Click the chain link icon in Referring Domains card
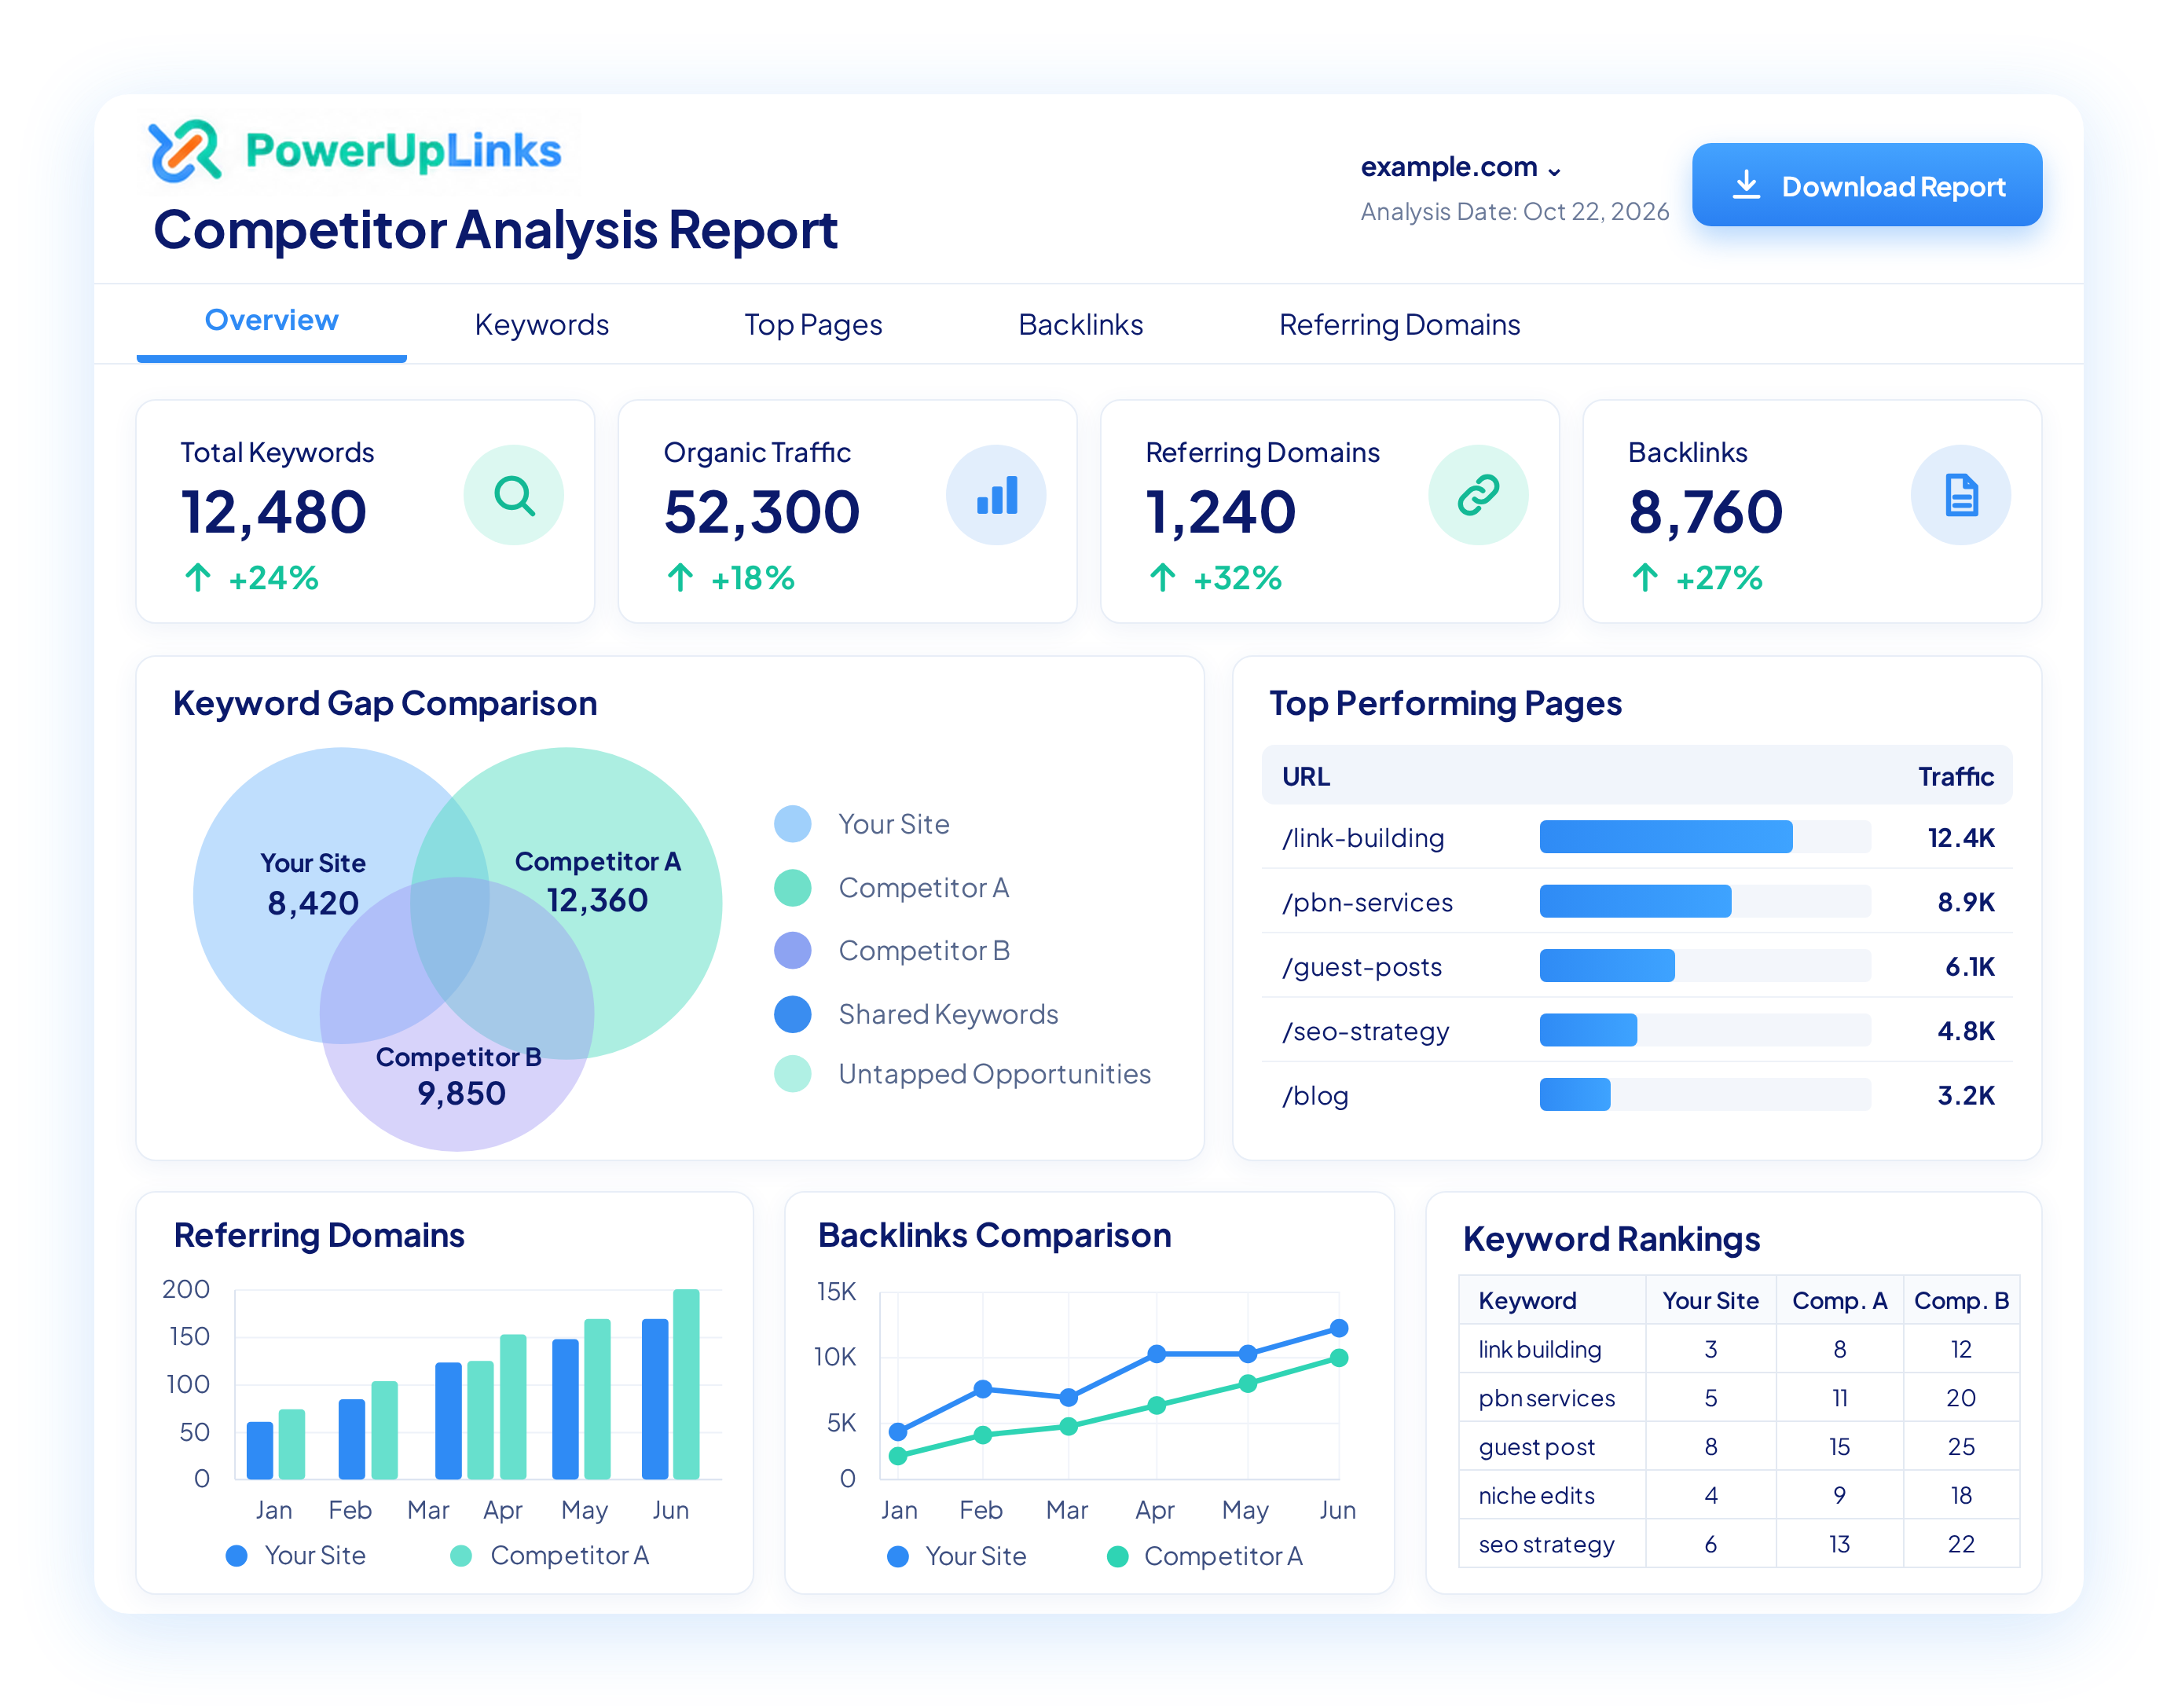Image resolution: width=2178 pixels, height=1708 pixels. (x=1478, y=495)
